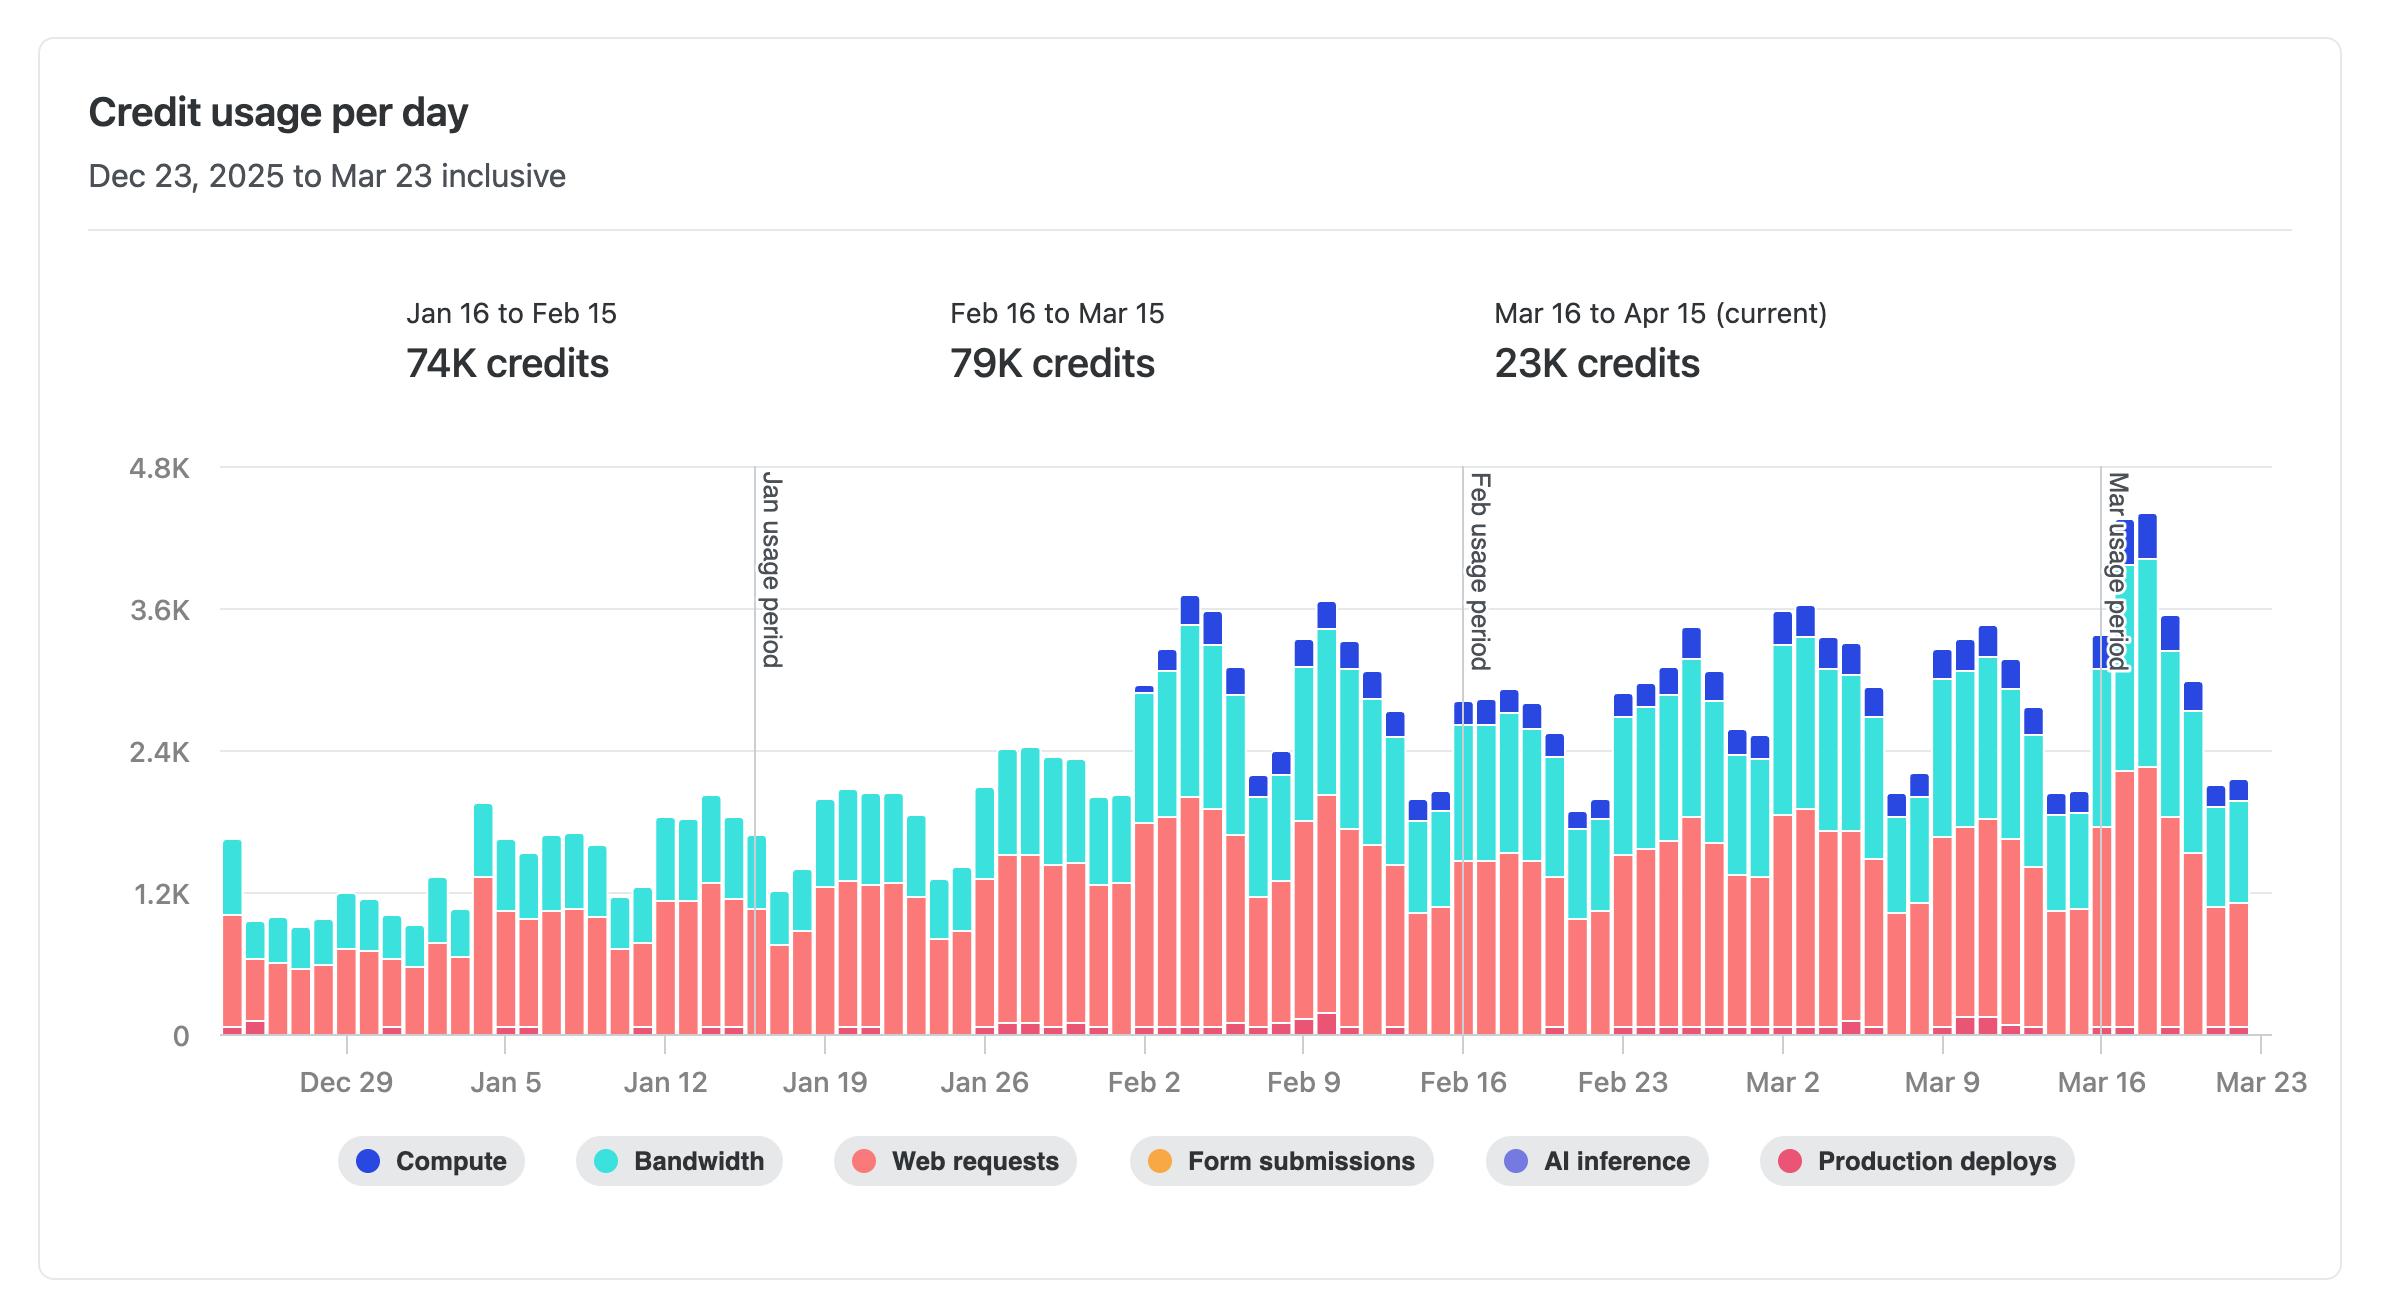Click the Credit usage per day title

(x=278, y=112)
